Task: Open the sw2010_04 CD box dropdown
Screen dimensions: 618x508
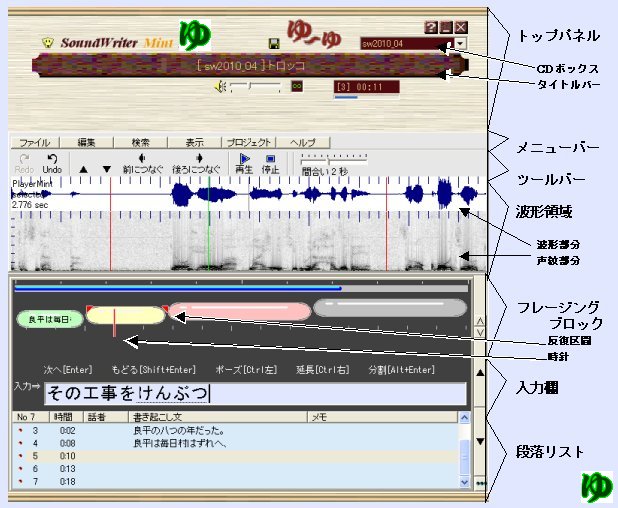Action: [459, 44]
